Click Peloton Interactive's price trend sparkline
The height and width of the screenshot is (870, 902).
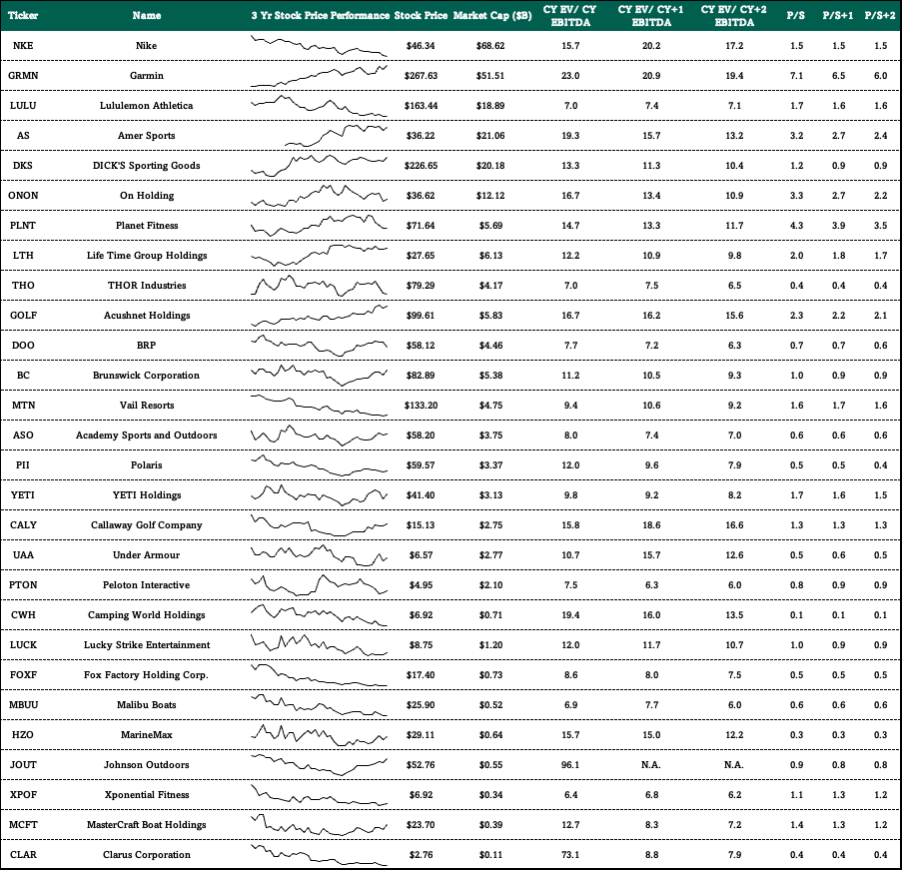coord(319,585)
